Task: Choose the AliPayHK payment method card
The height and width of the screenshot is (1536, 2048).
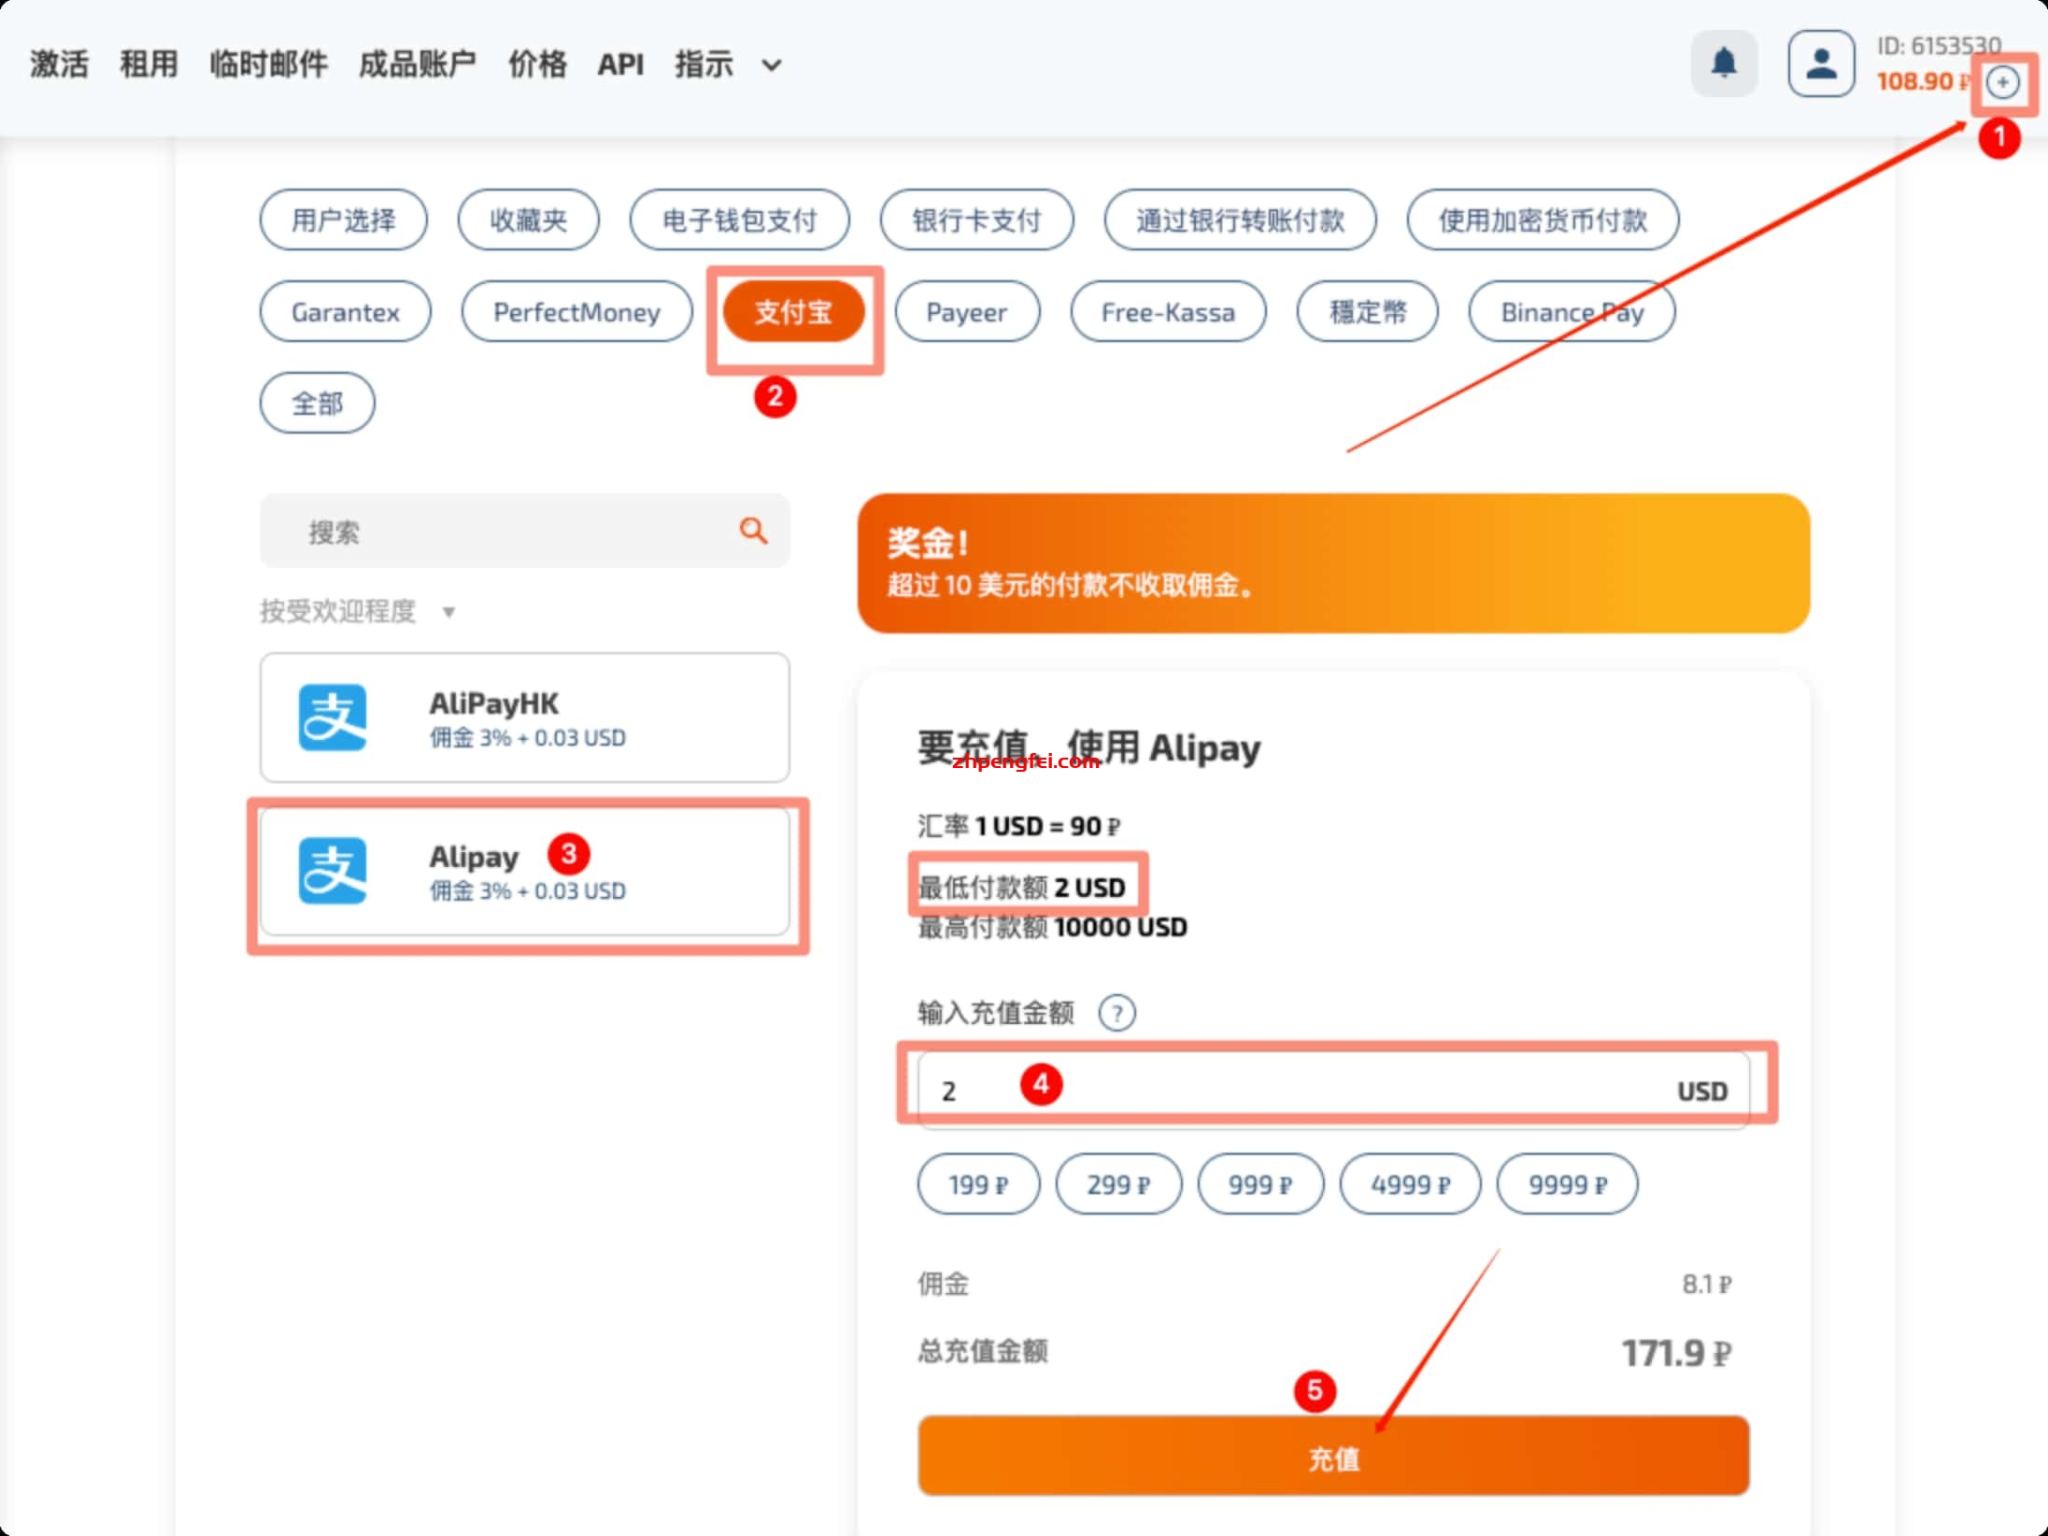Action: point(524,718)
